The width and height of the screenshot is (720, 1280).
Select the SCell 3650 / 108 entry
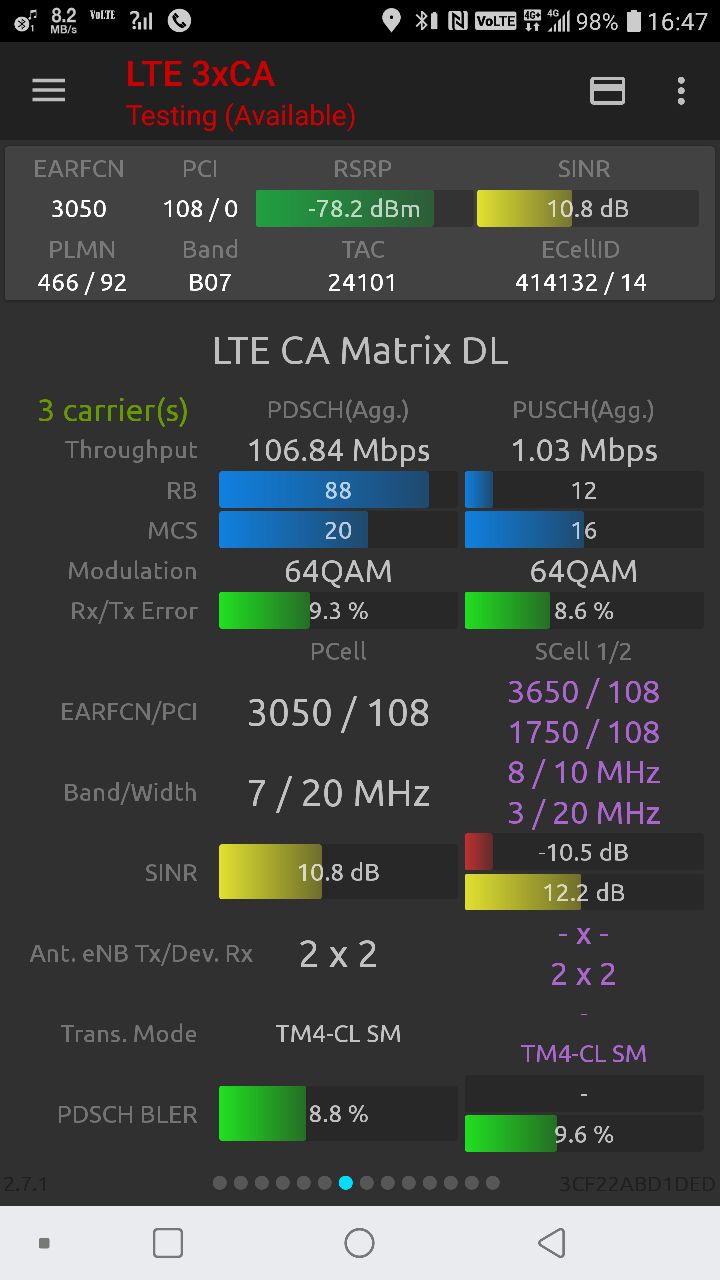point(584,692)
